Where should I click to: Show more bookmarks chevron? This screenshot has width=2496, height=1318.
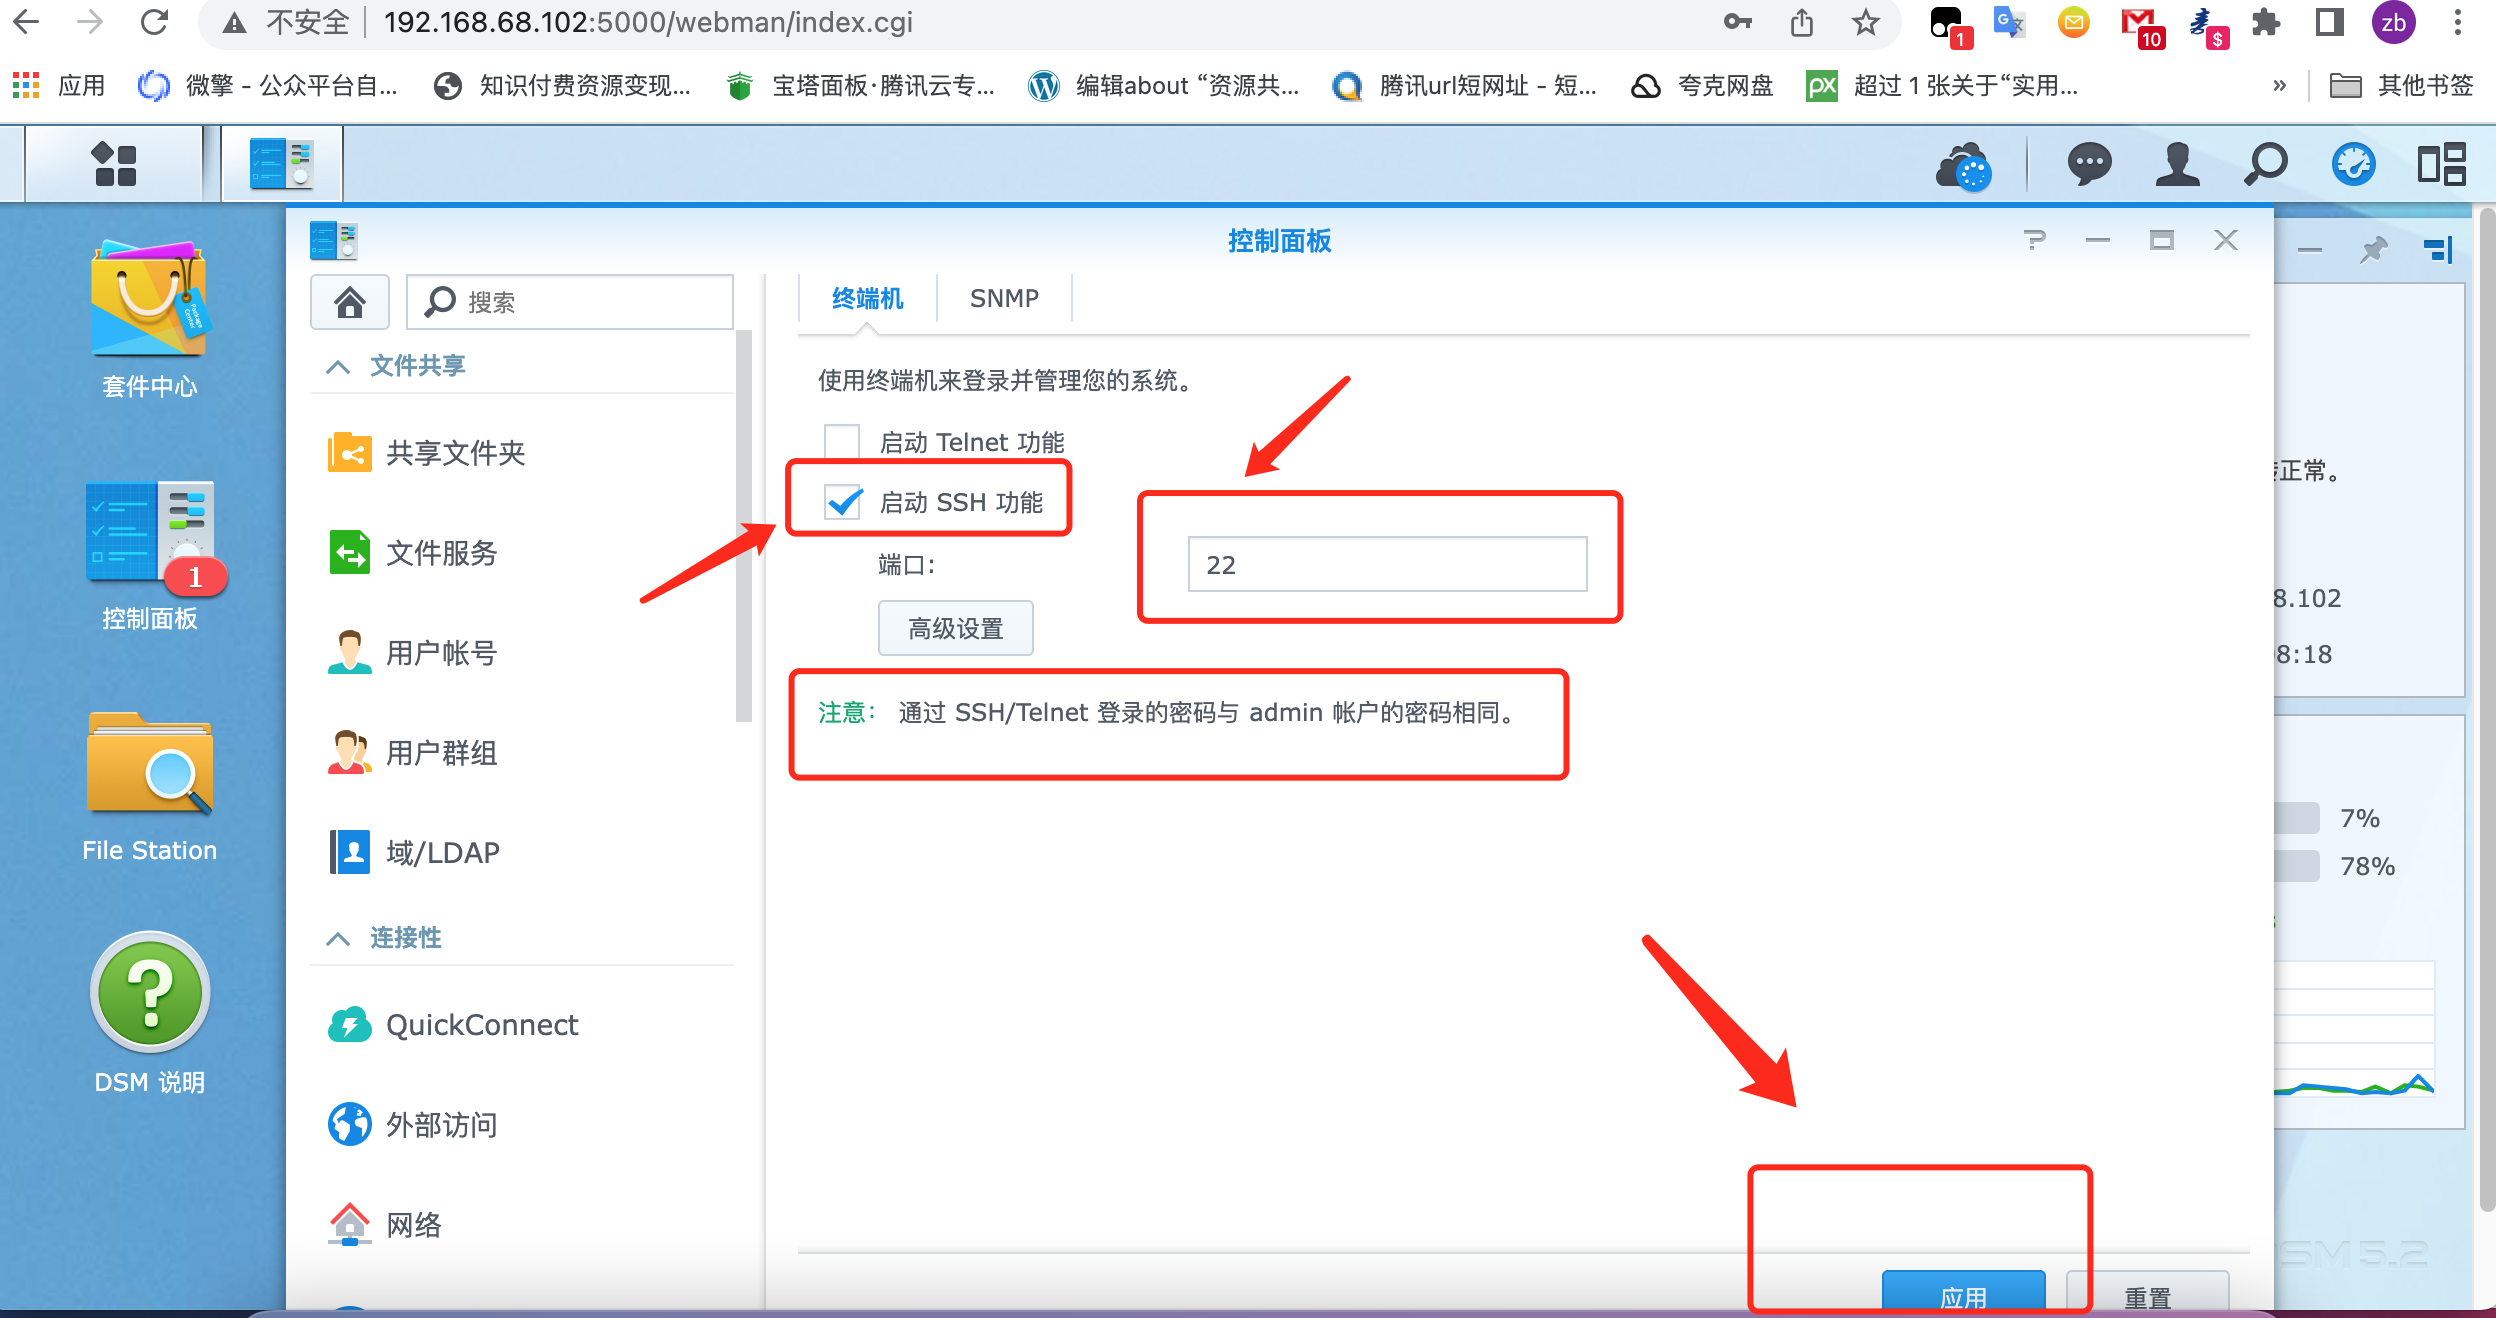pyautogui.click(x=2279, y=86)
